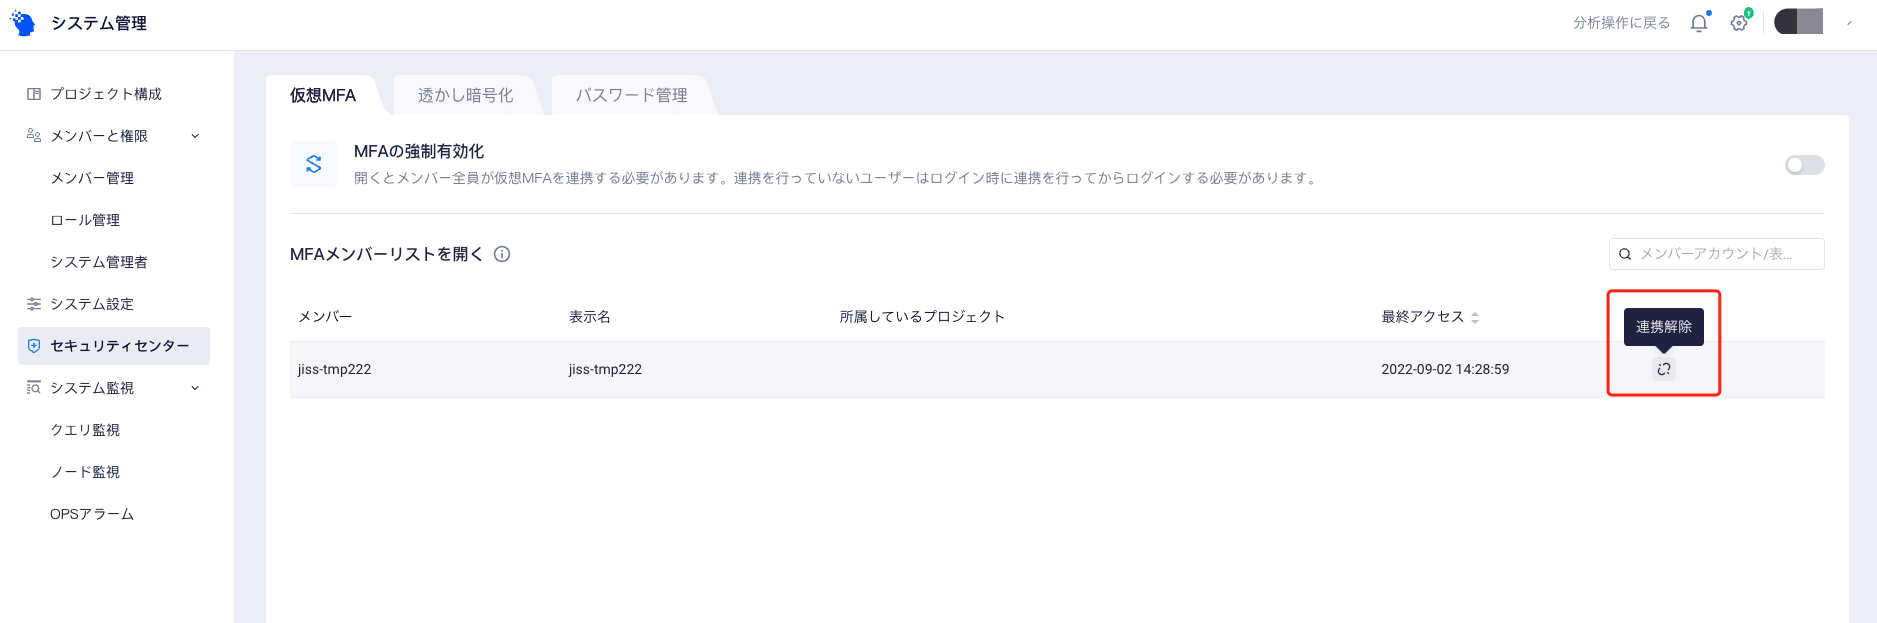This screenshot has width=1877, height=623.
Task: Switch to the 透かし暗号化 tab
Action: 466,95
